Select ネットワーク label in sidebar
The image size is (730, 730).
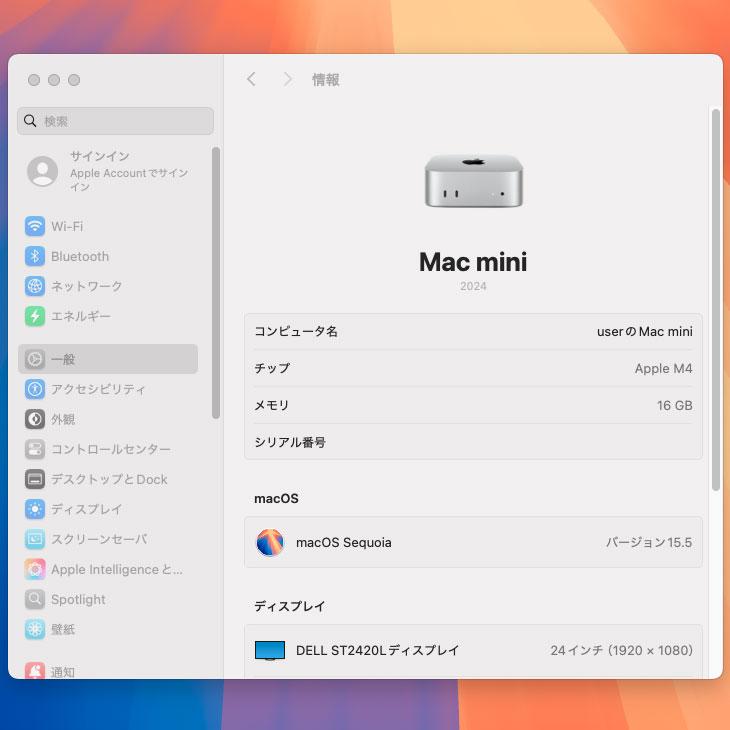87,286
